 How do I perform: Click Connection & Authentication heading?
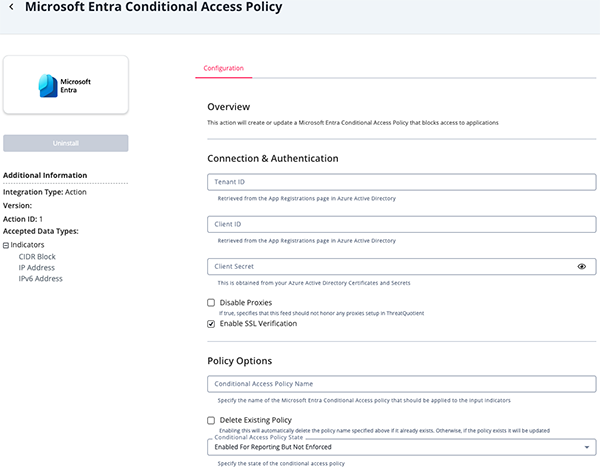tap(273, 158)
